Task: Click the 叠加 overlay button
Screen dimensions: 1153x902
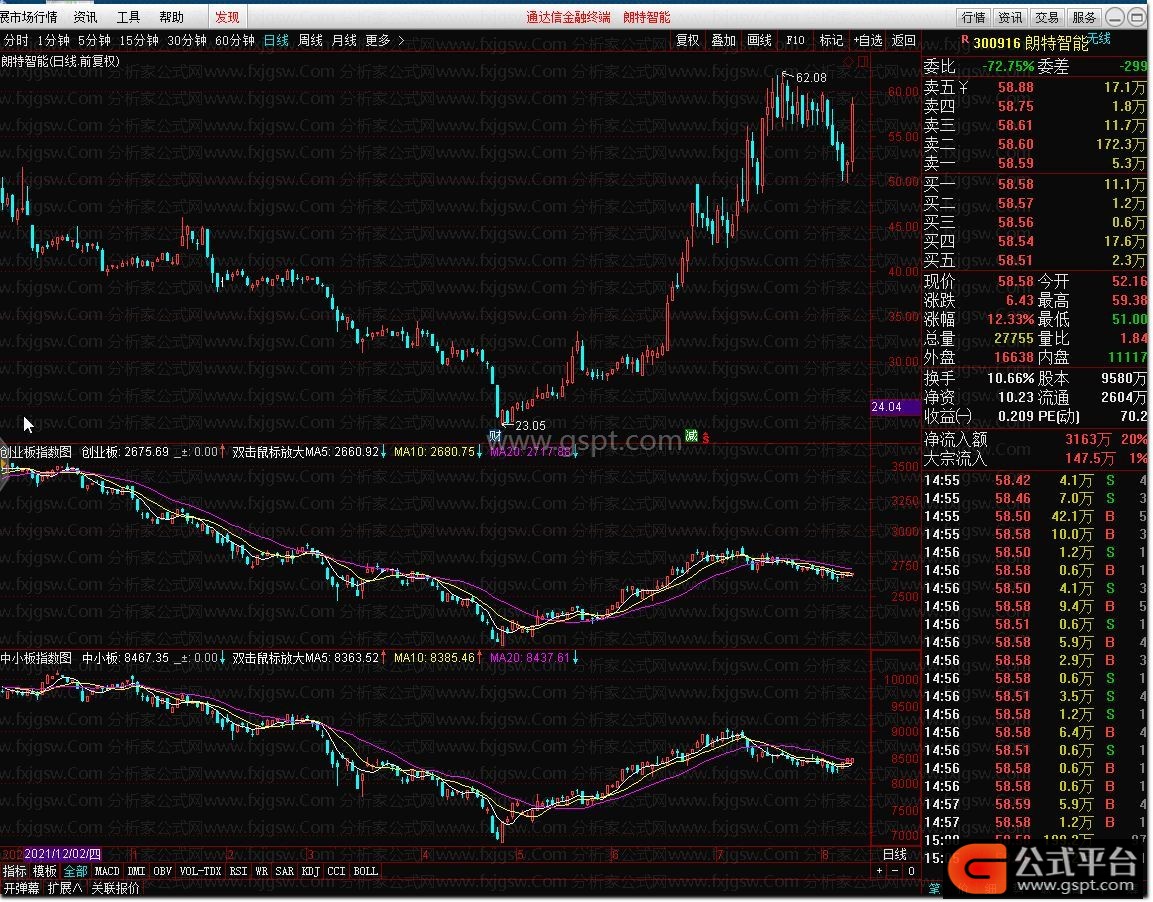Action: pos(724,40)
